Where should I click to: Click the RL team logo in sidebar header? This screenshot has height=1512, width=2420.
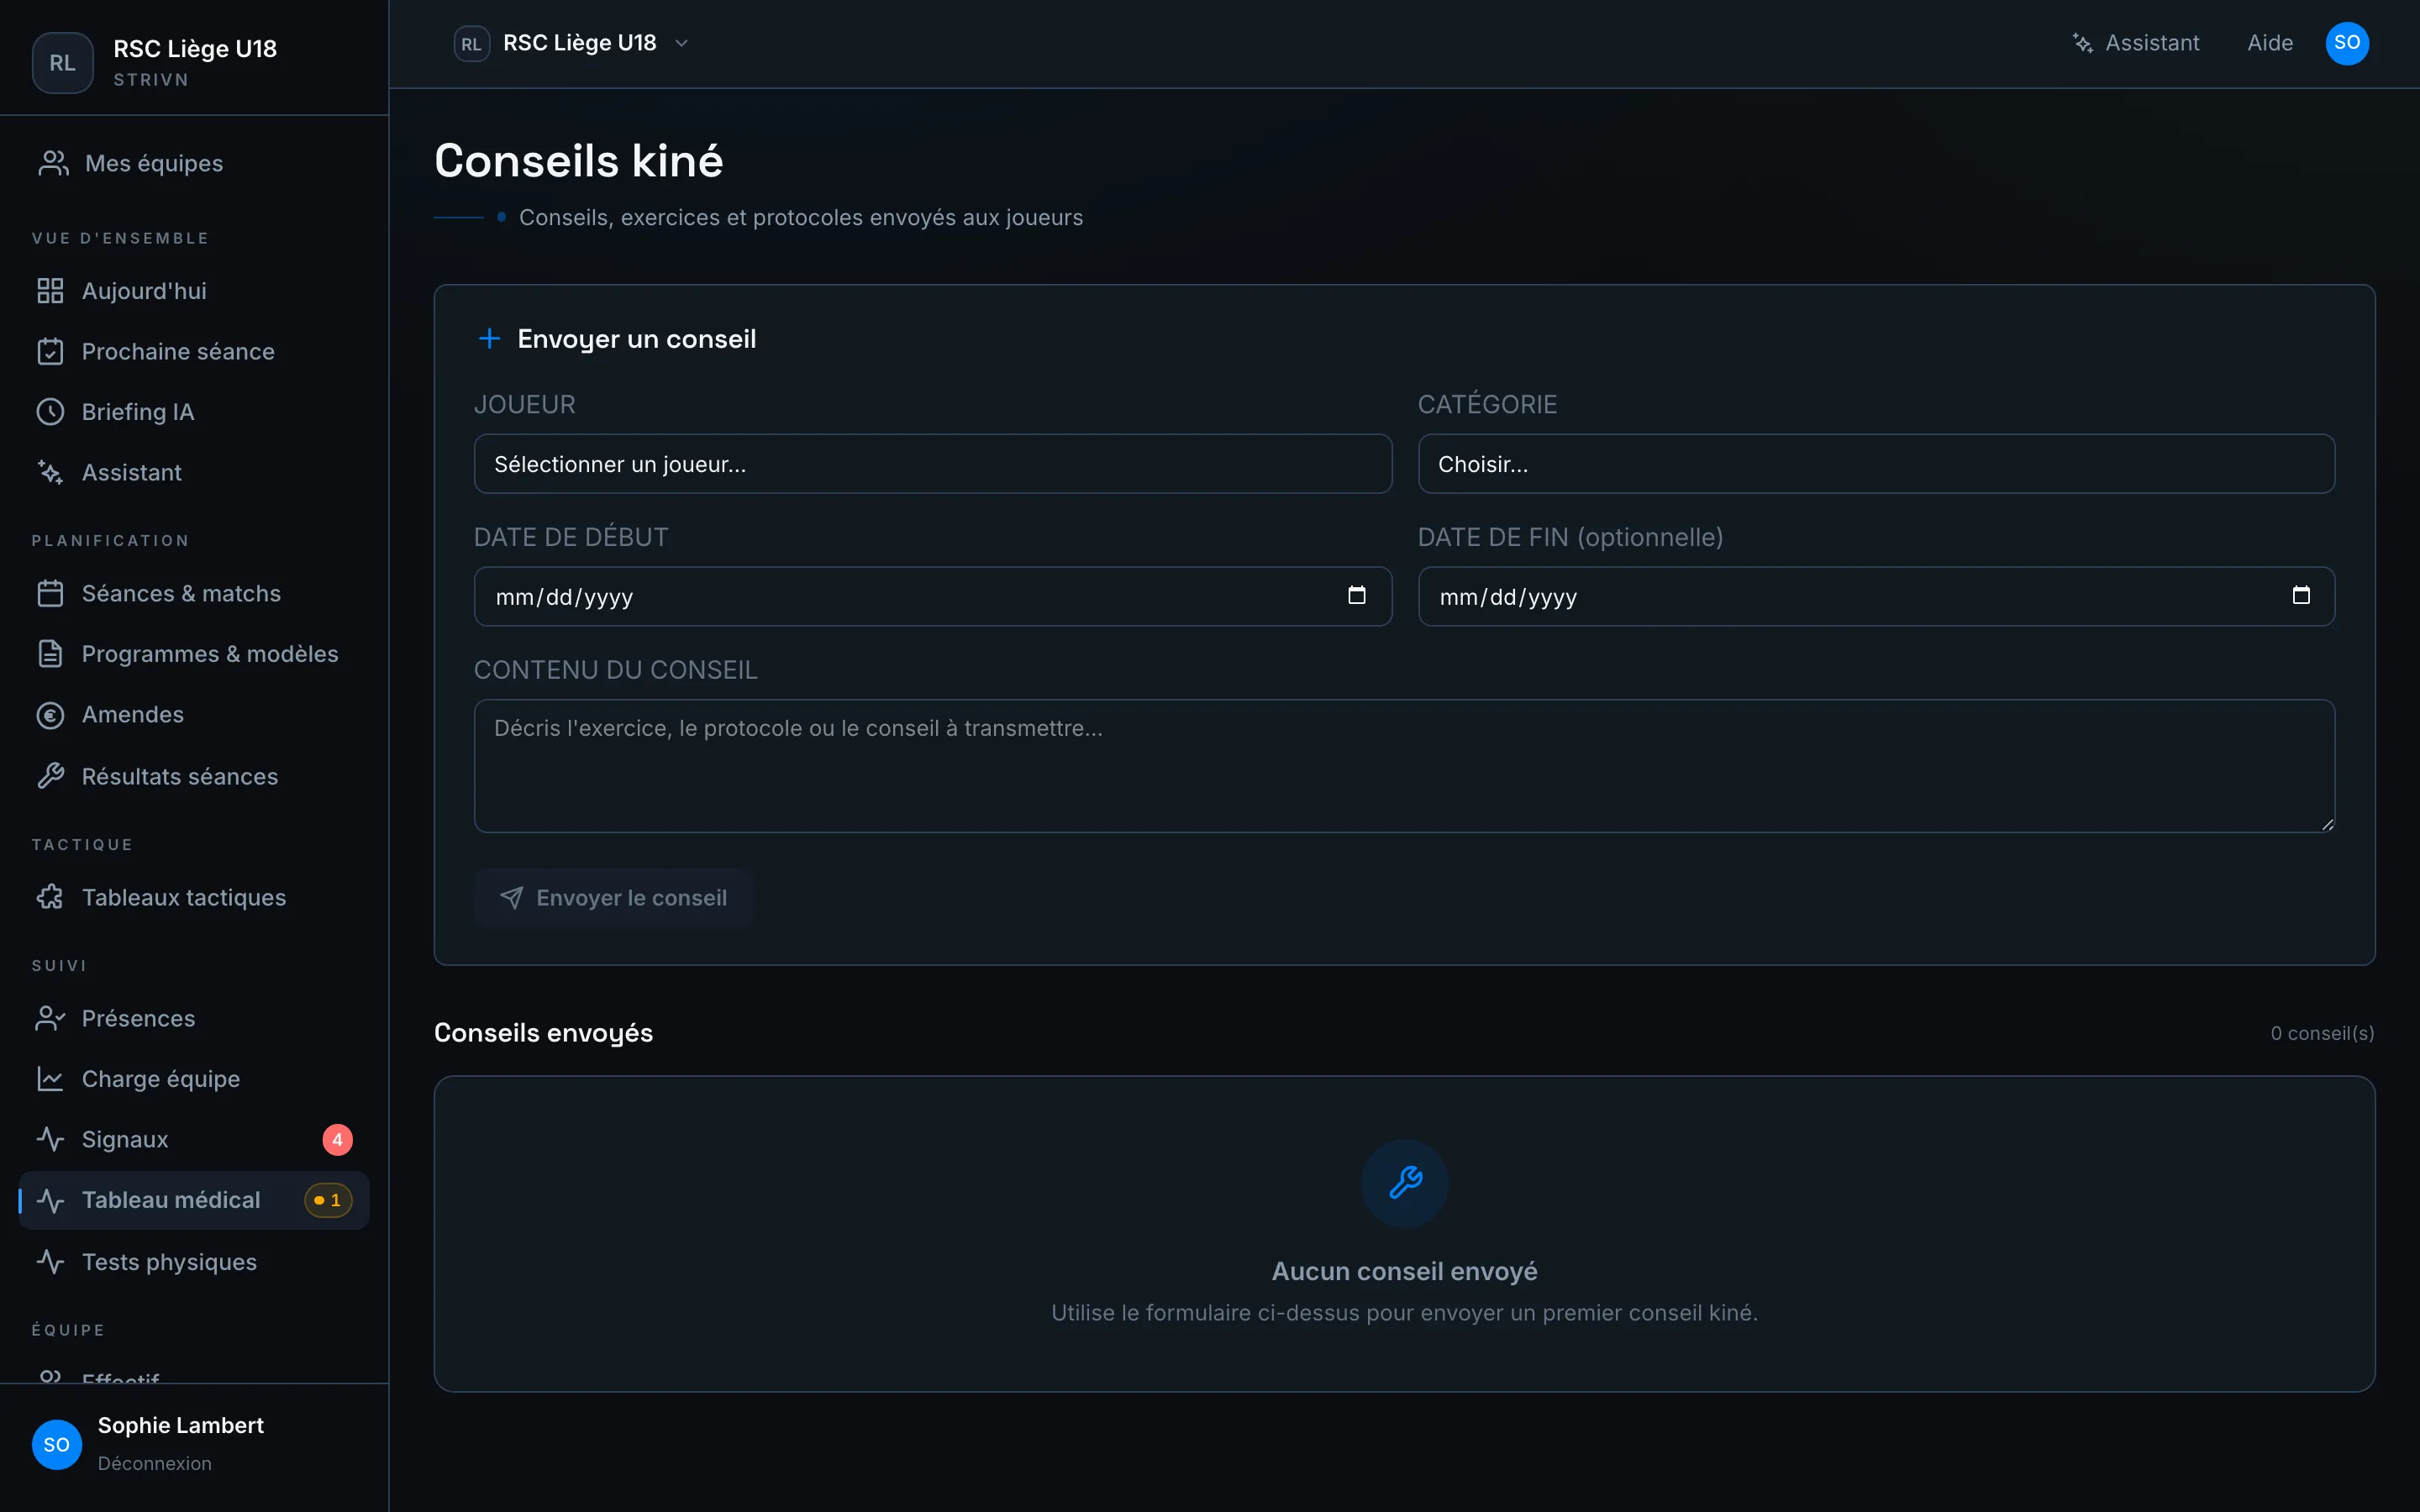[63, 63]
